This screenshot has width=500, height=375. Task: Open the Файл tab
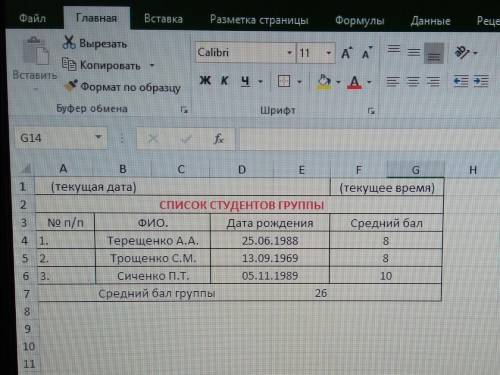coord(32,18)
